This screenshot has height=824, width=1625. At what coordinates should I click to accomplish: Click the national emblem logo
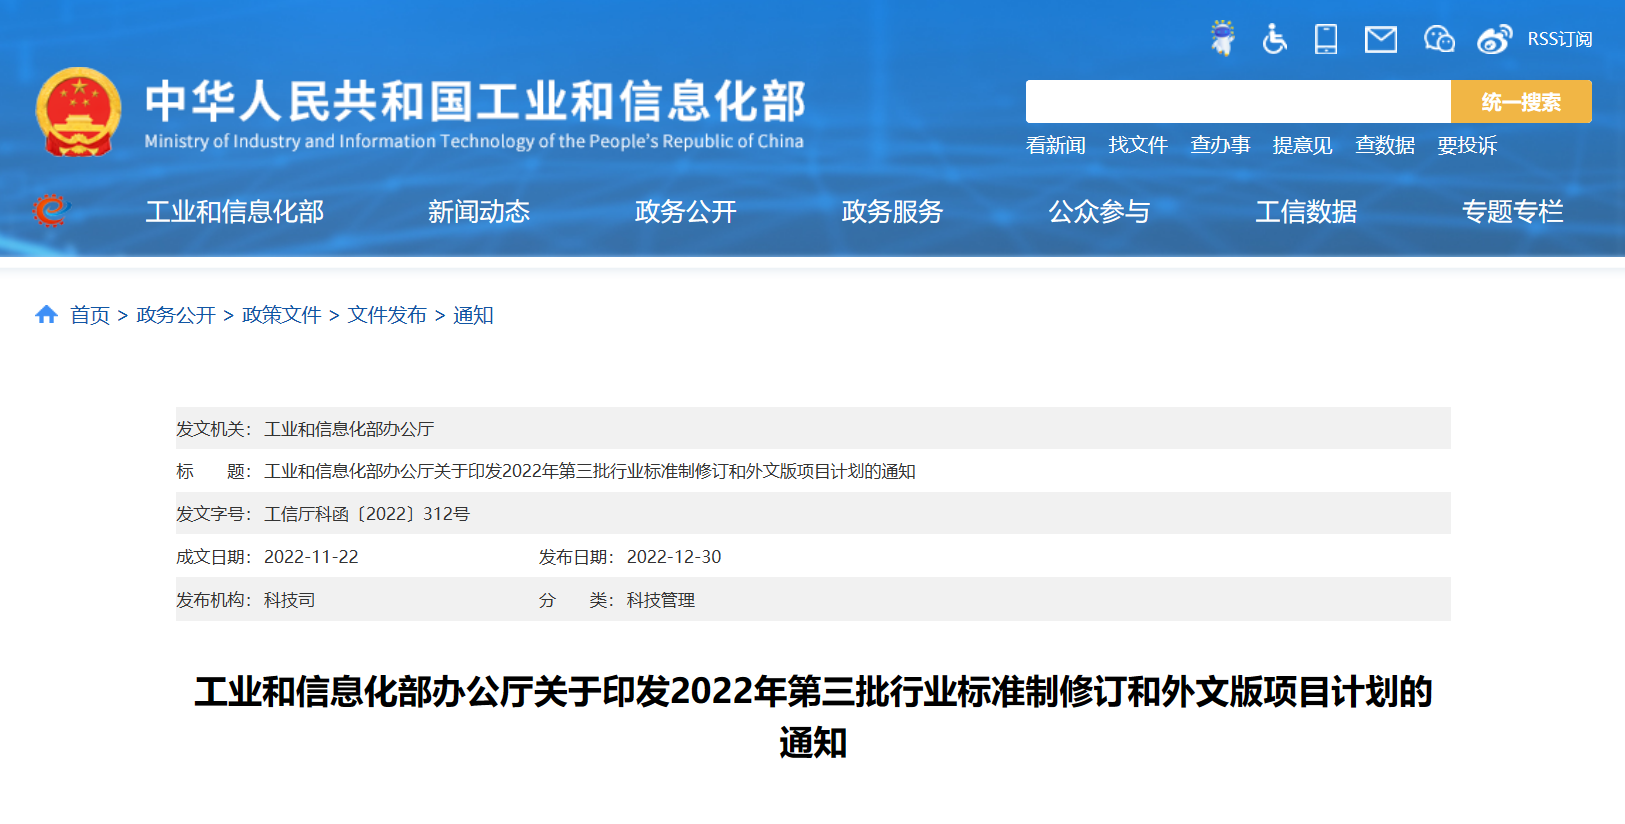pos(78,112)
